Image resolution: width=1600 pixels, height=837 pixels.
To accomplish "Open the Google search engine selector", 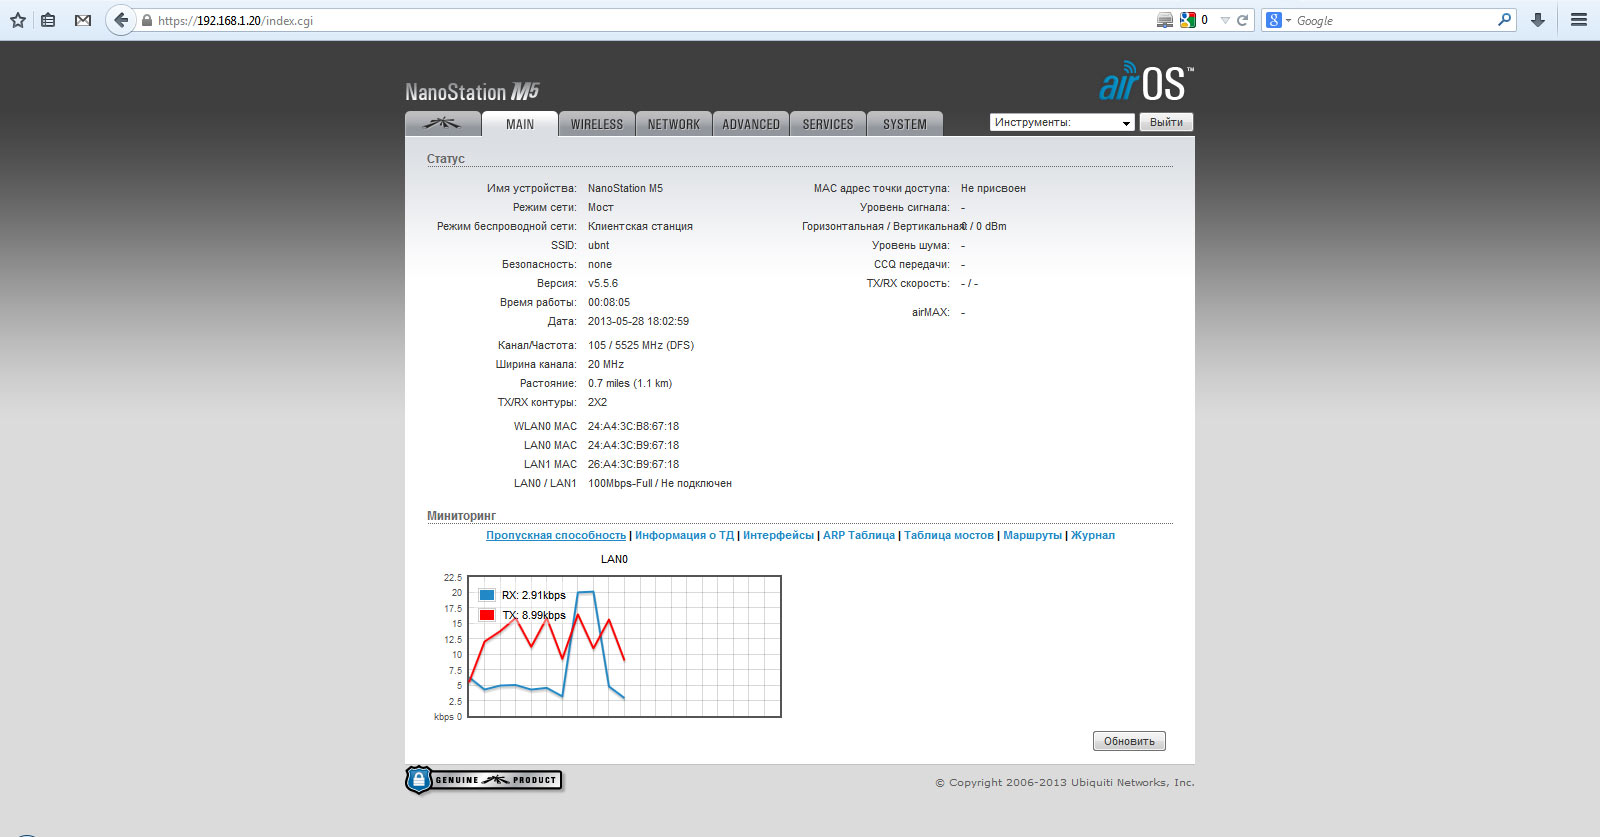I will point(1278,20).
